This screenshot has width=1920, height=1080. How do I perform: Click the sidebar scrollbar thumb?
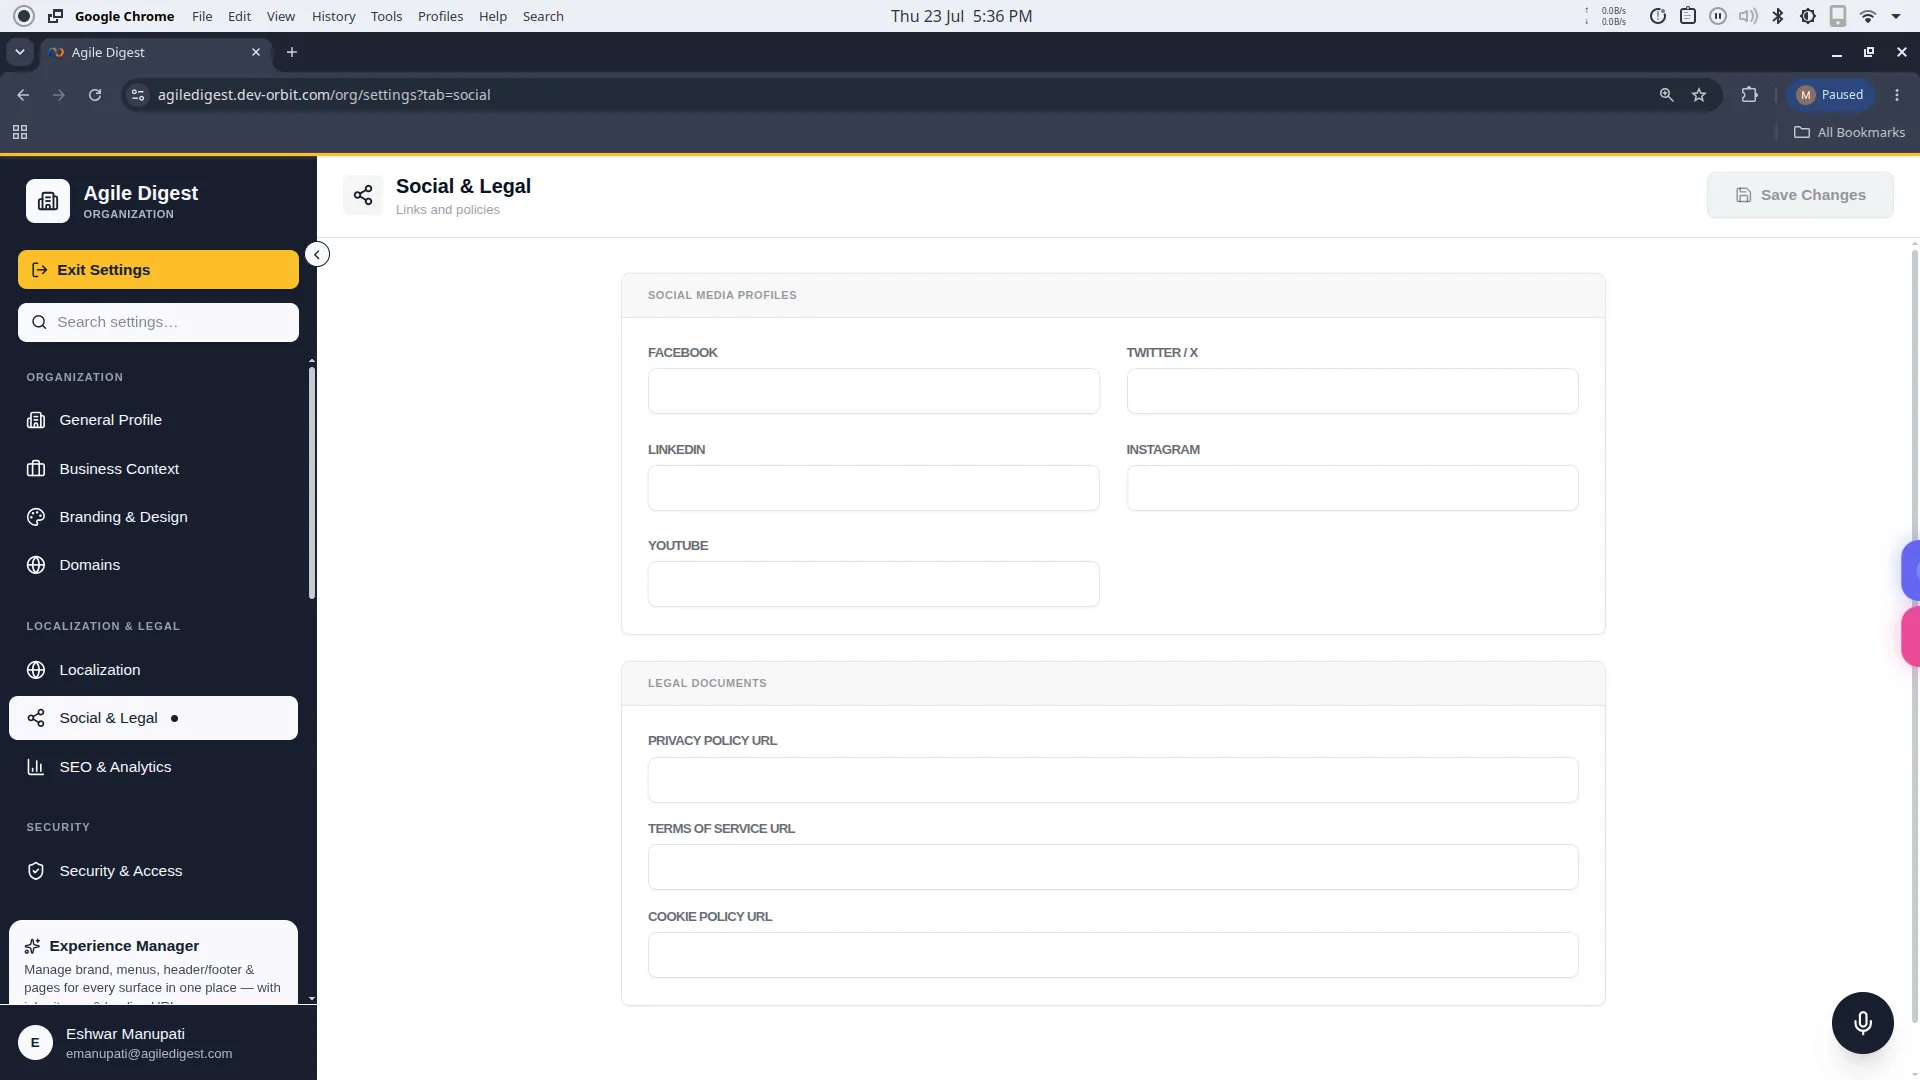[x=312, y=483]
